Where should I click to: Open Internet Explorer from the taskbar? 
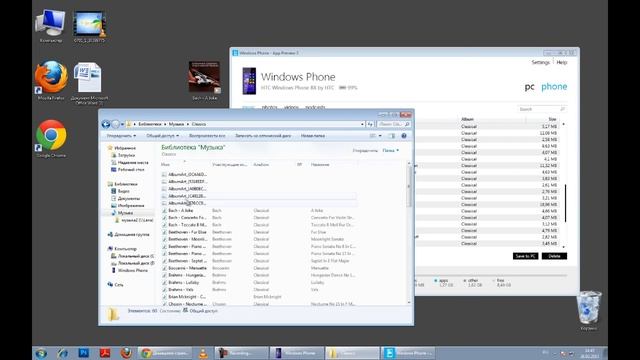coord(62,353)
